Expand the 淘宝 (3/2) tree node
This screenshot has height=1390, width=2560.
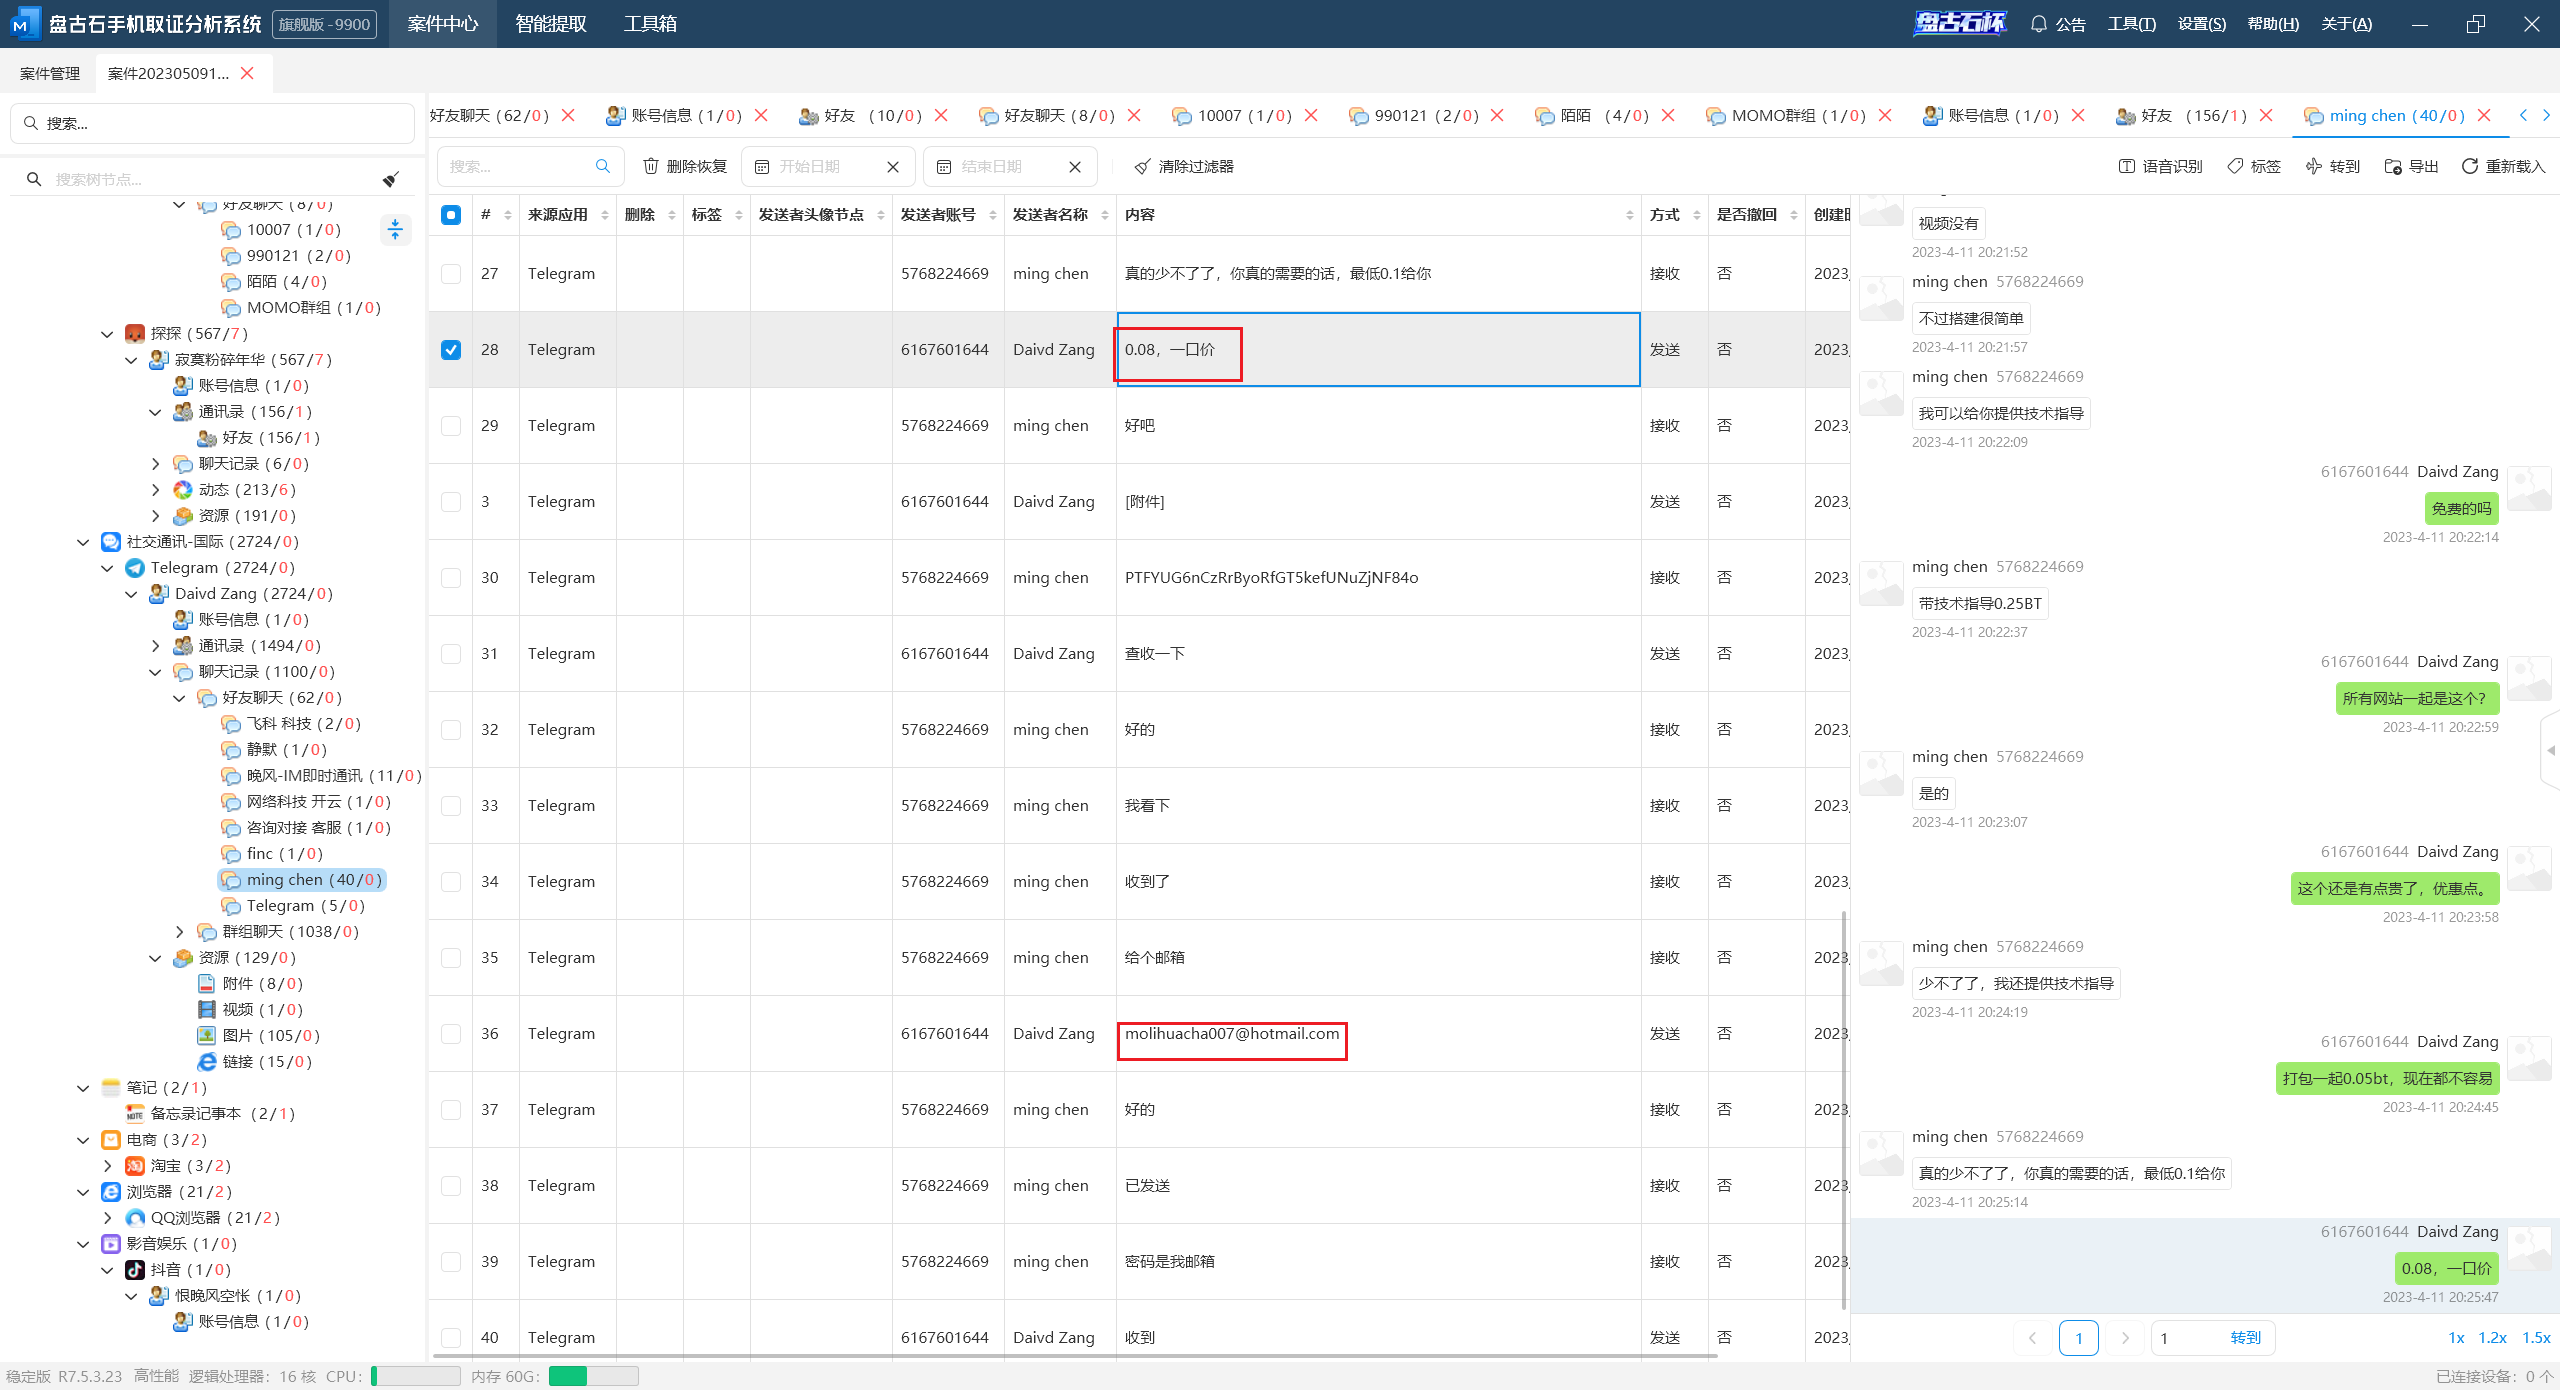pos(107,1166)
